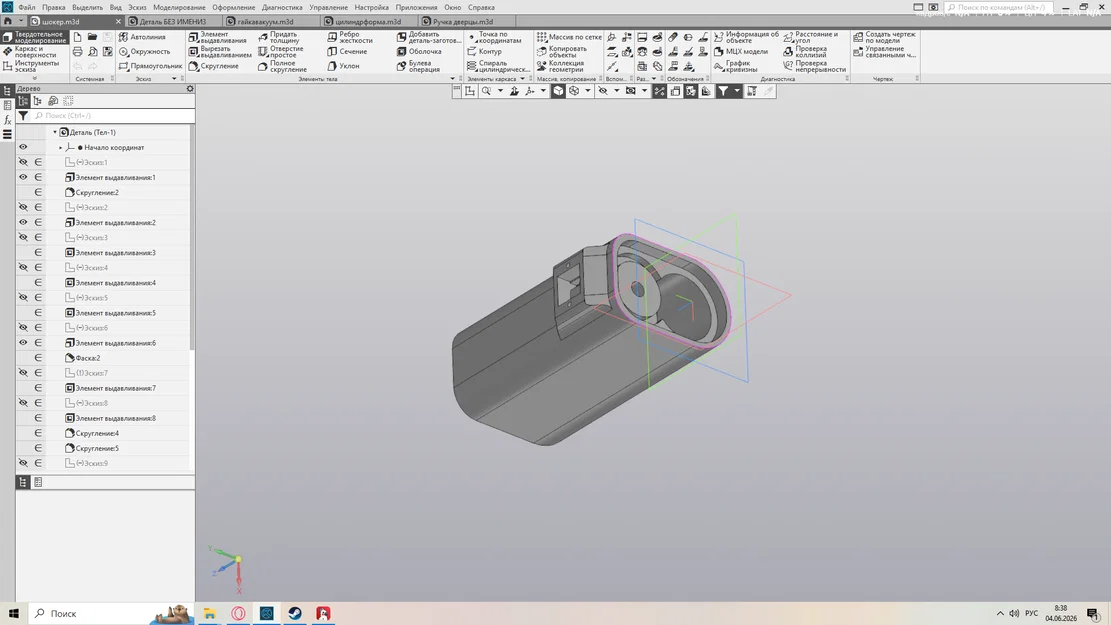The height and width of the screenshot is (625, 1111).
Task: Start the Элемент выдавливания extrude operation
Action: [218, 37]
